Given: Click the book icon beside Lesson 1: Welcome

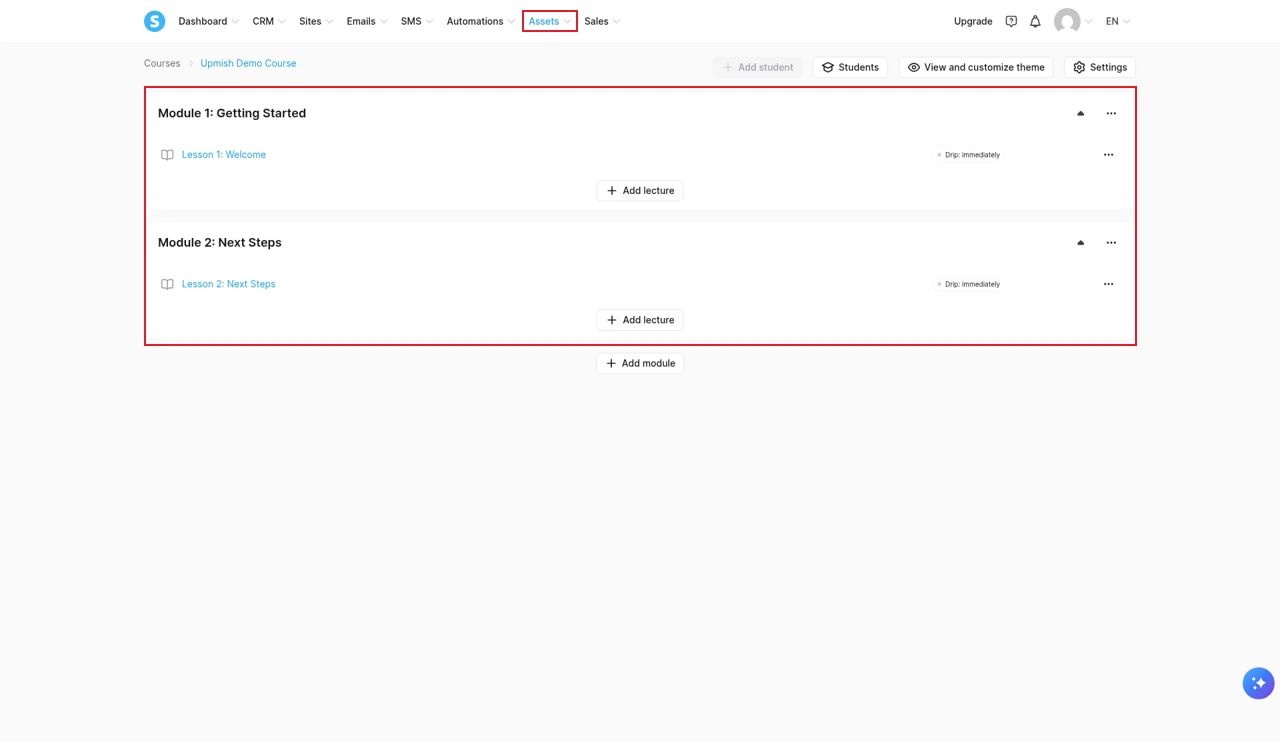Looking at the screenshot, I should [167, 155].
